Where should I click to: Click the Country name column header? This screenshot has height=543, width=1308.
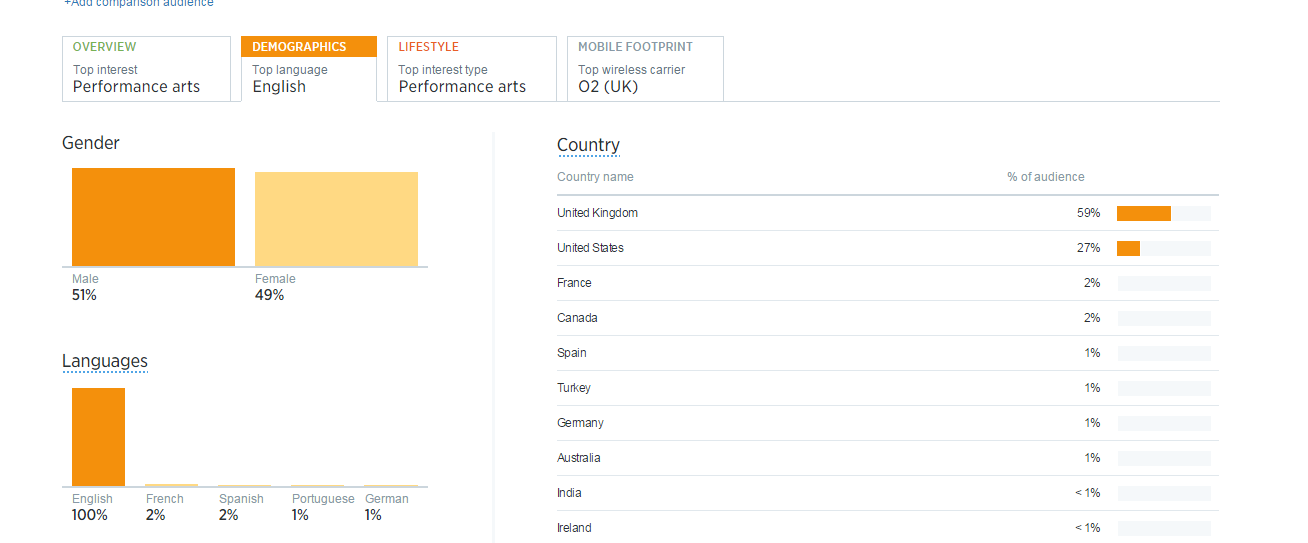coord(595,177)
